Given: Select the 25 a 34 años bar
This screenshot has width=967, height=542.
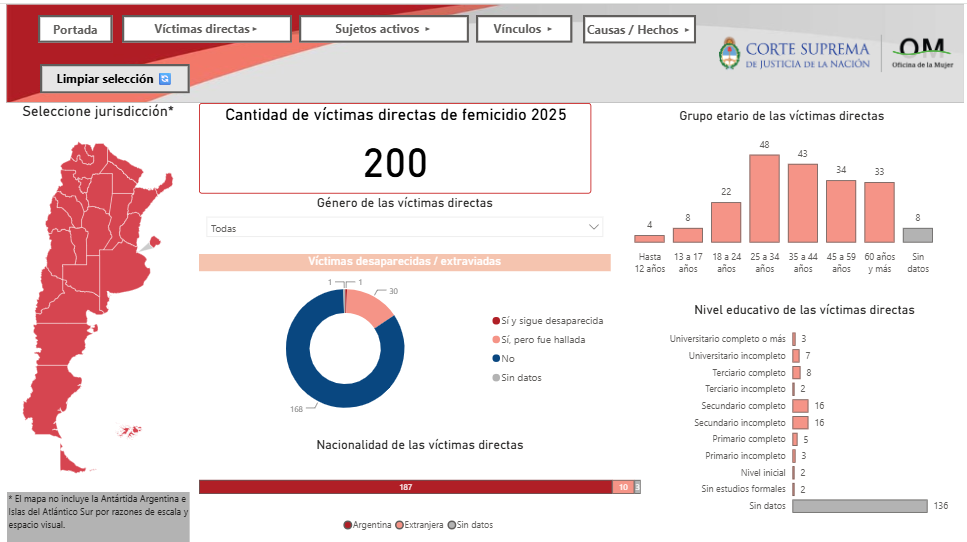Looking at the screenshot, I should [764, 199].
